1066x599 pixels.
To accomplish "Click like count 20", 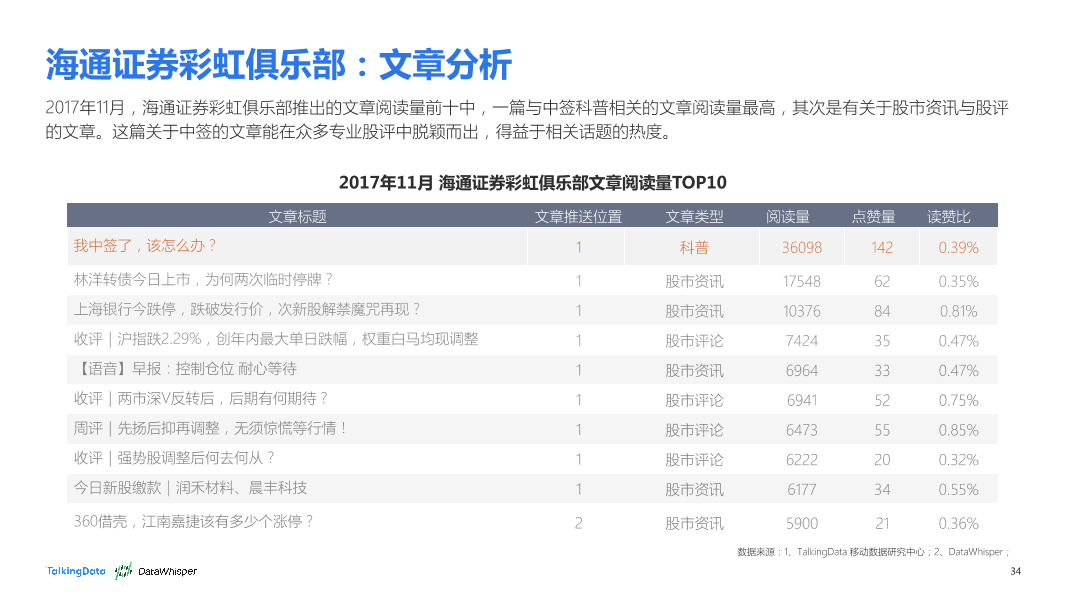I will pyautogui.click(x=882, y=460).
